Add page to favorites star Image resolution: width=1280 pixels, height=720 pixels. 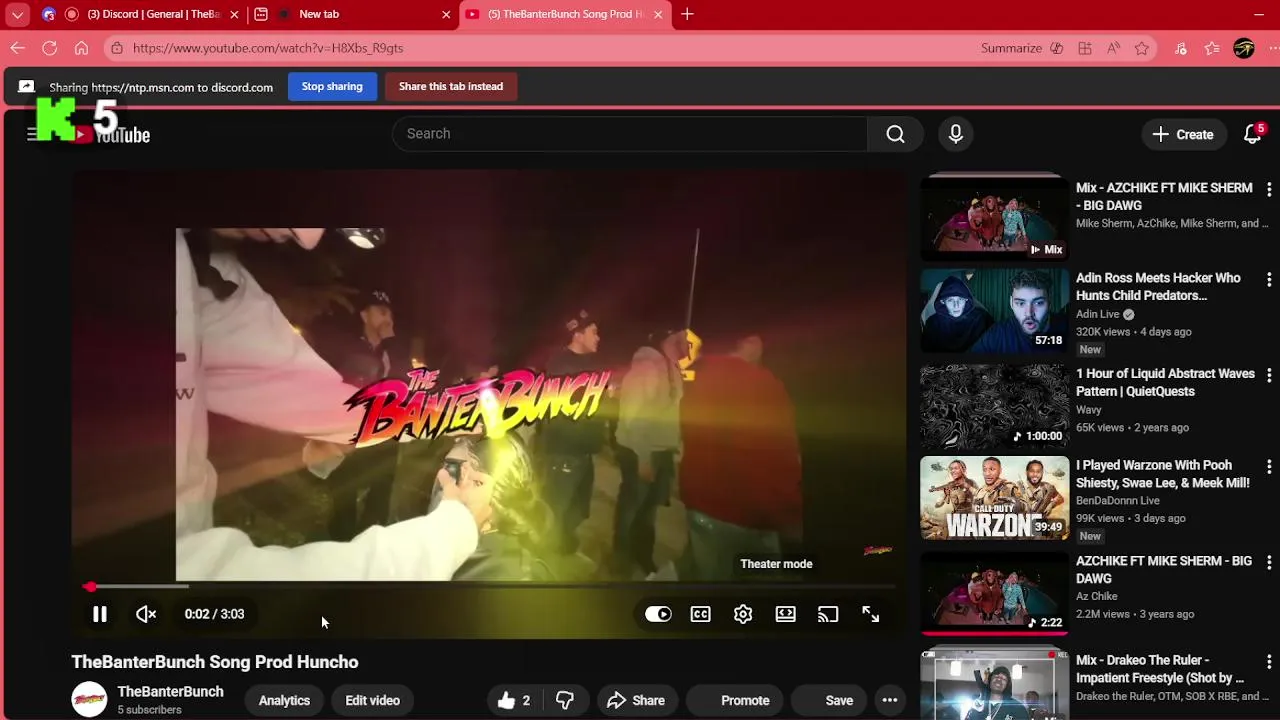point(1142,48)
